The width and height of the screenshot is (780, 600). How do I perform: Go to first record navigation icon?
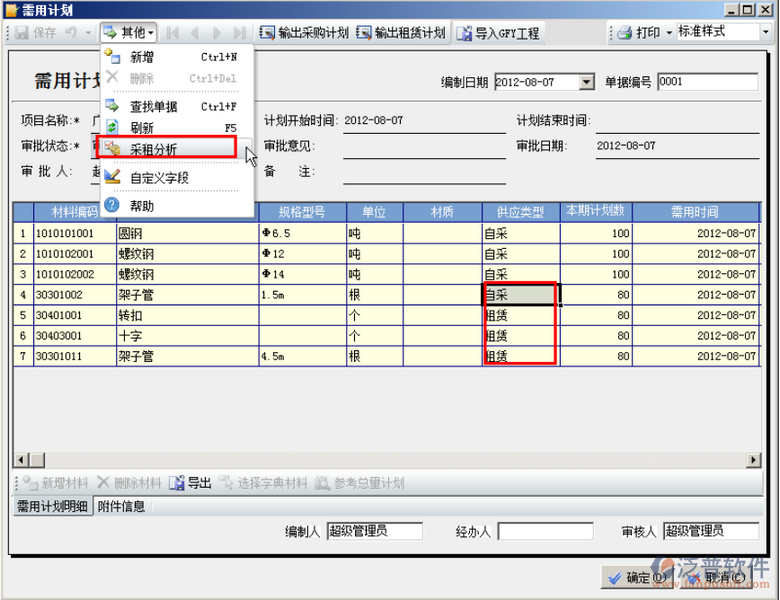[173, 33]
